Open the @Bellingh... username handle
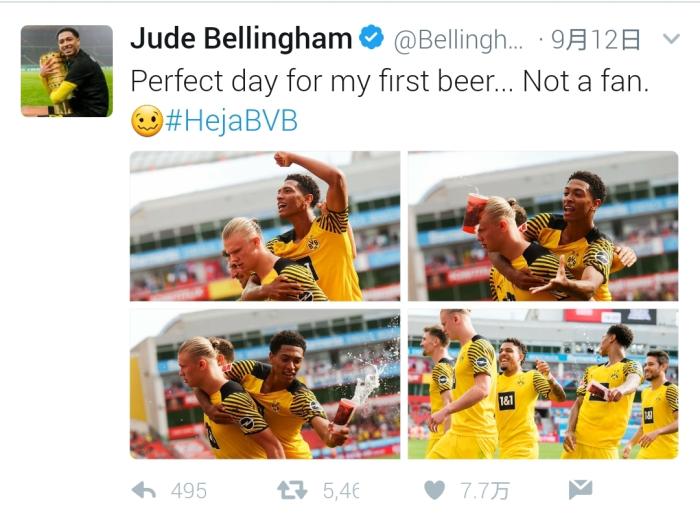Image resolution: width=700 pixels, height=517 pixels. [x=458, y=41]
